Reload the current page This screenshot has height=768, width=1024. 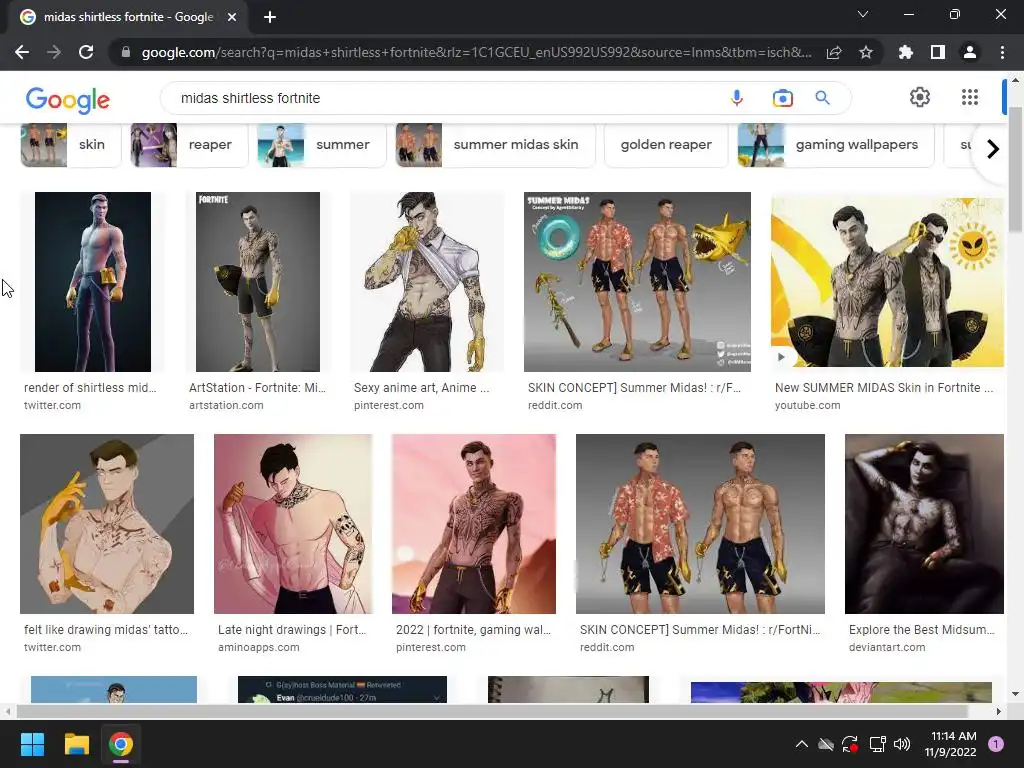[x=86, y=52]
